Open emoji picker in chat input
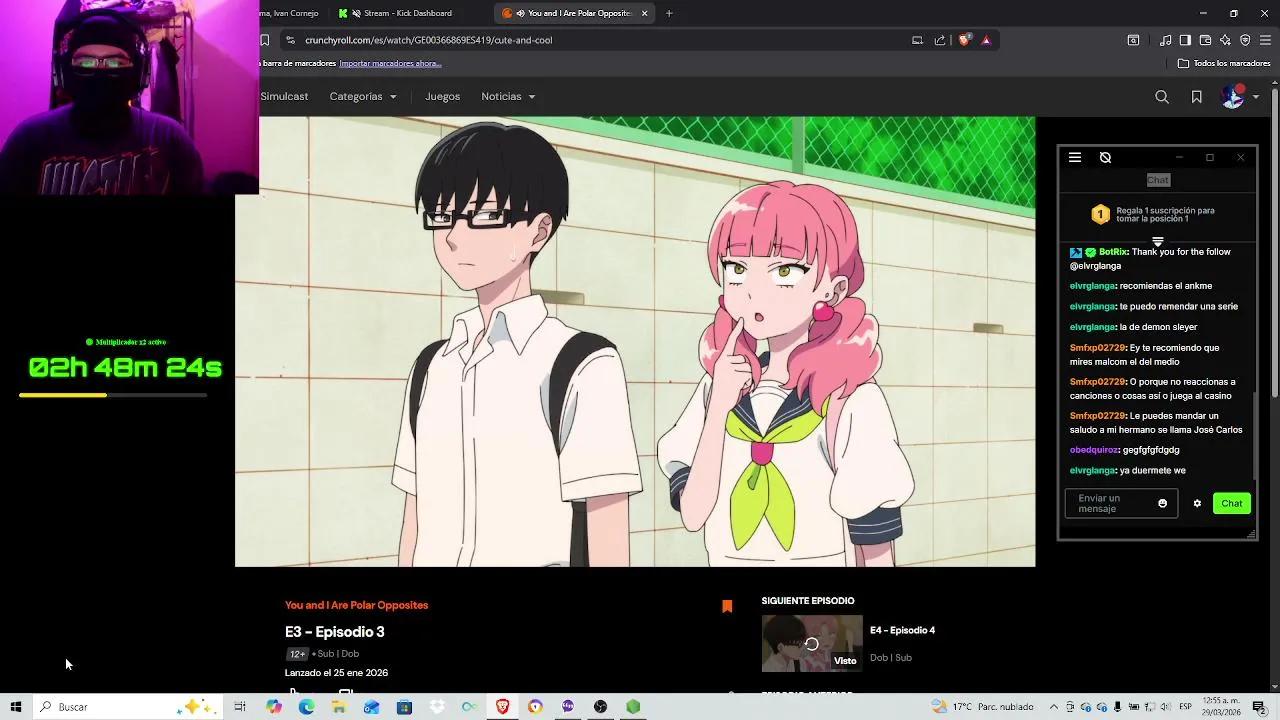 click(x=1162, y=503)
